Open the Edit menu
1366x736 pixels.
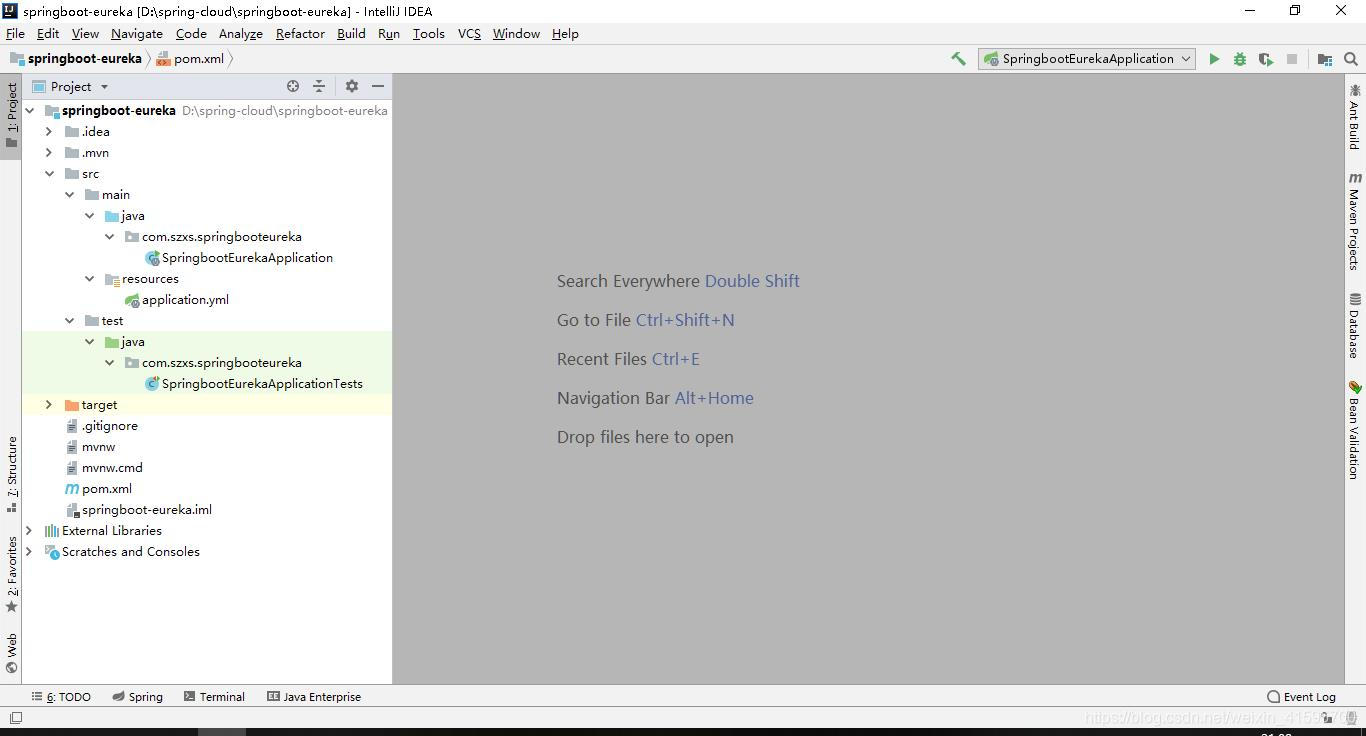click(x=47, y=34)
